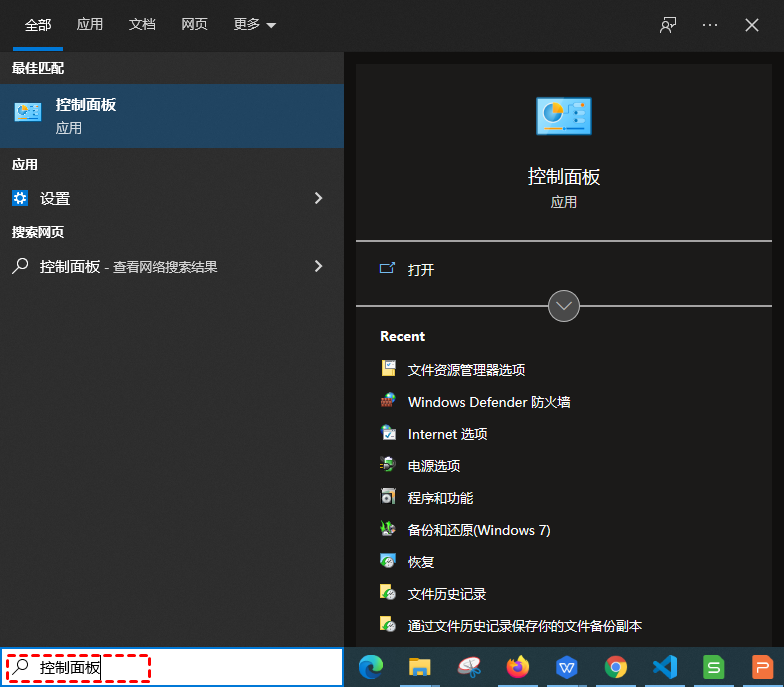Click the search box magnifier icon

coord(20,666)
